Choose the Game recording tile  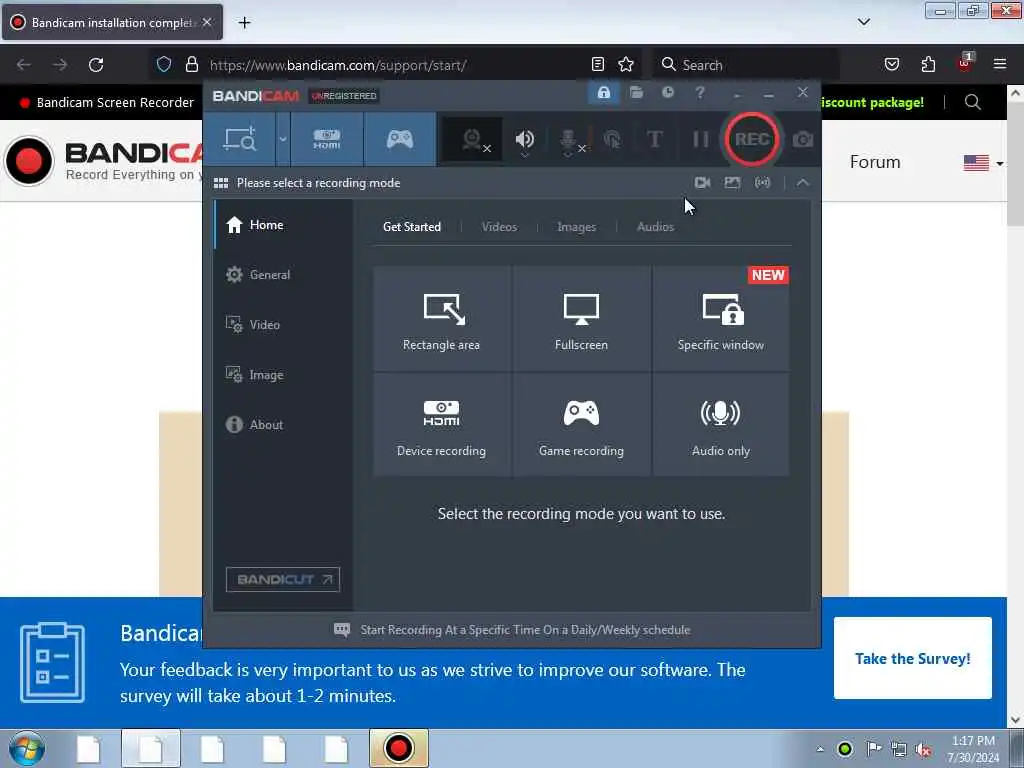click(x=581, y=424)
